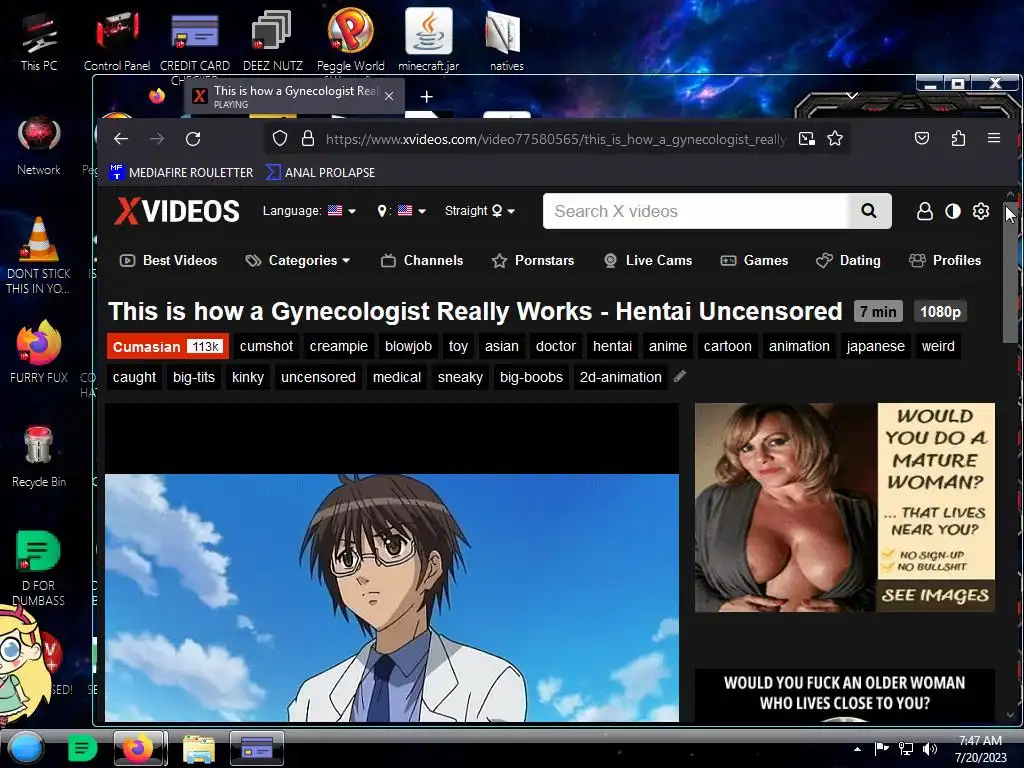This screenshot has width=1024, height=768.
Task: Open the Profiles nav item
Action: pyautogui.click(x=945, y=261)
